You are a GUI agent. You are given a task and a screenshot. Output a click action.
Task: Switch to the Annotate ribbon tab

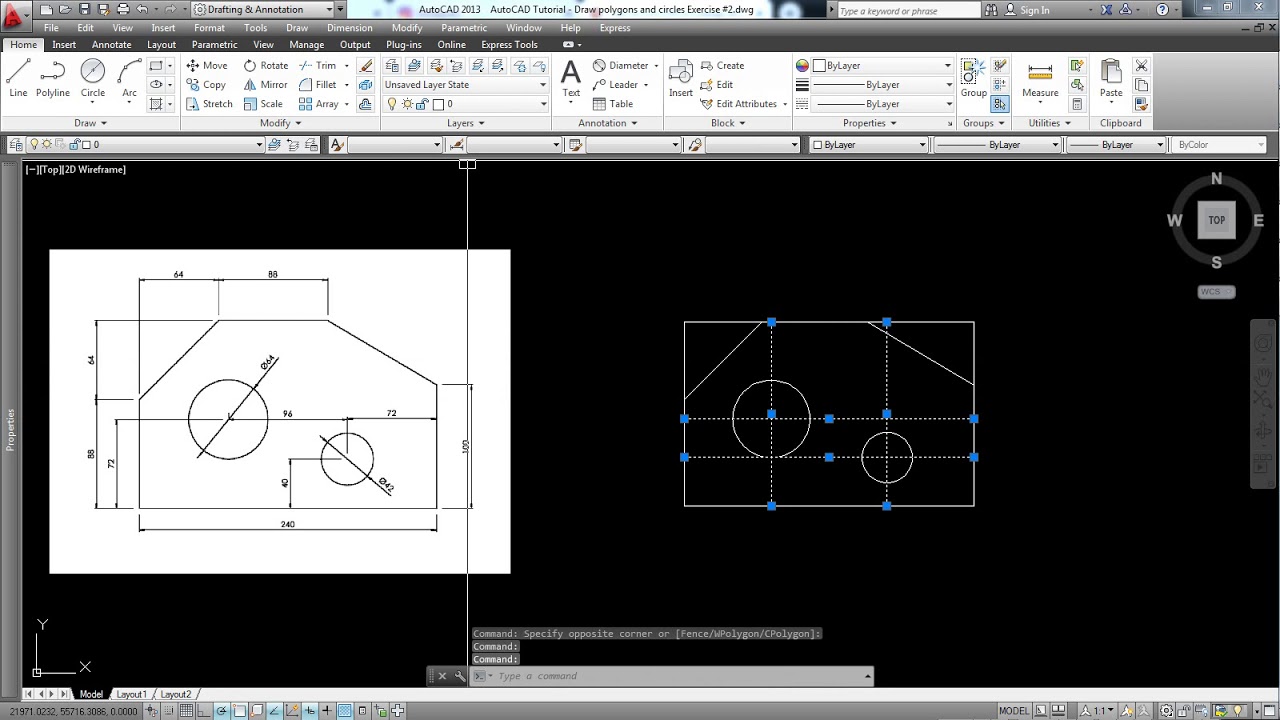[111, 45]
